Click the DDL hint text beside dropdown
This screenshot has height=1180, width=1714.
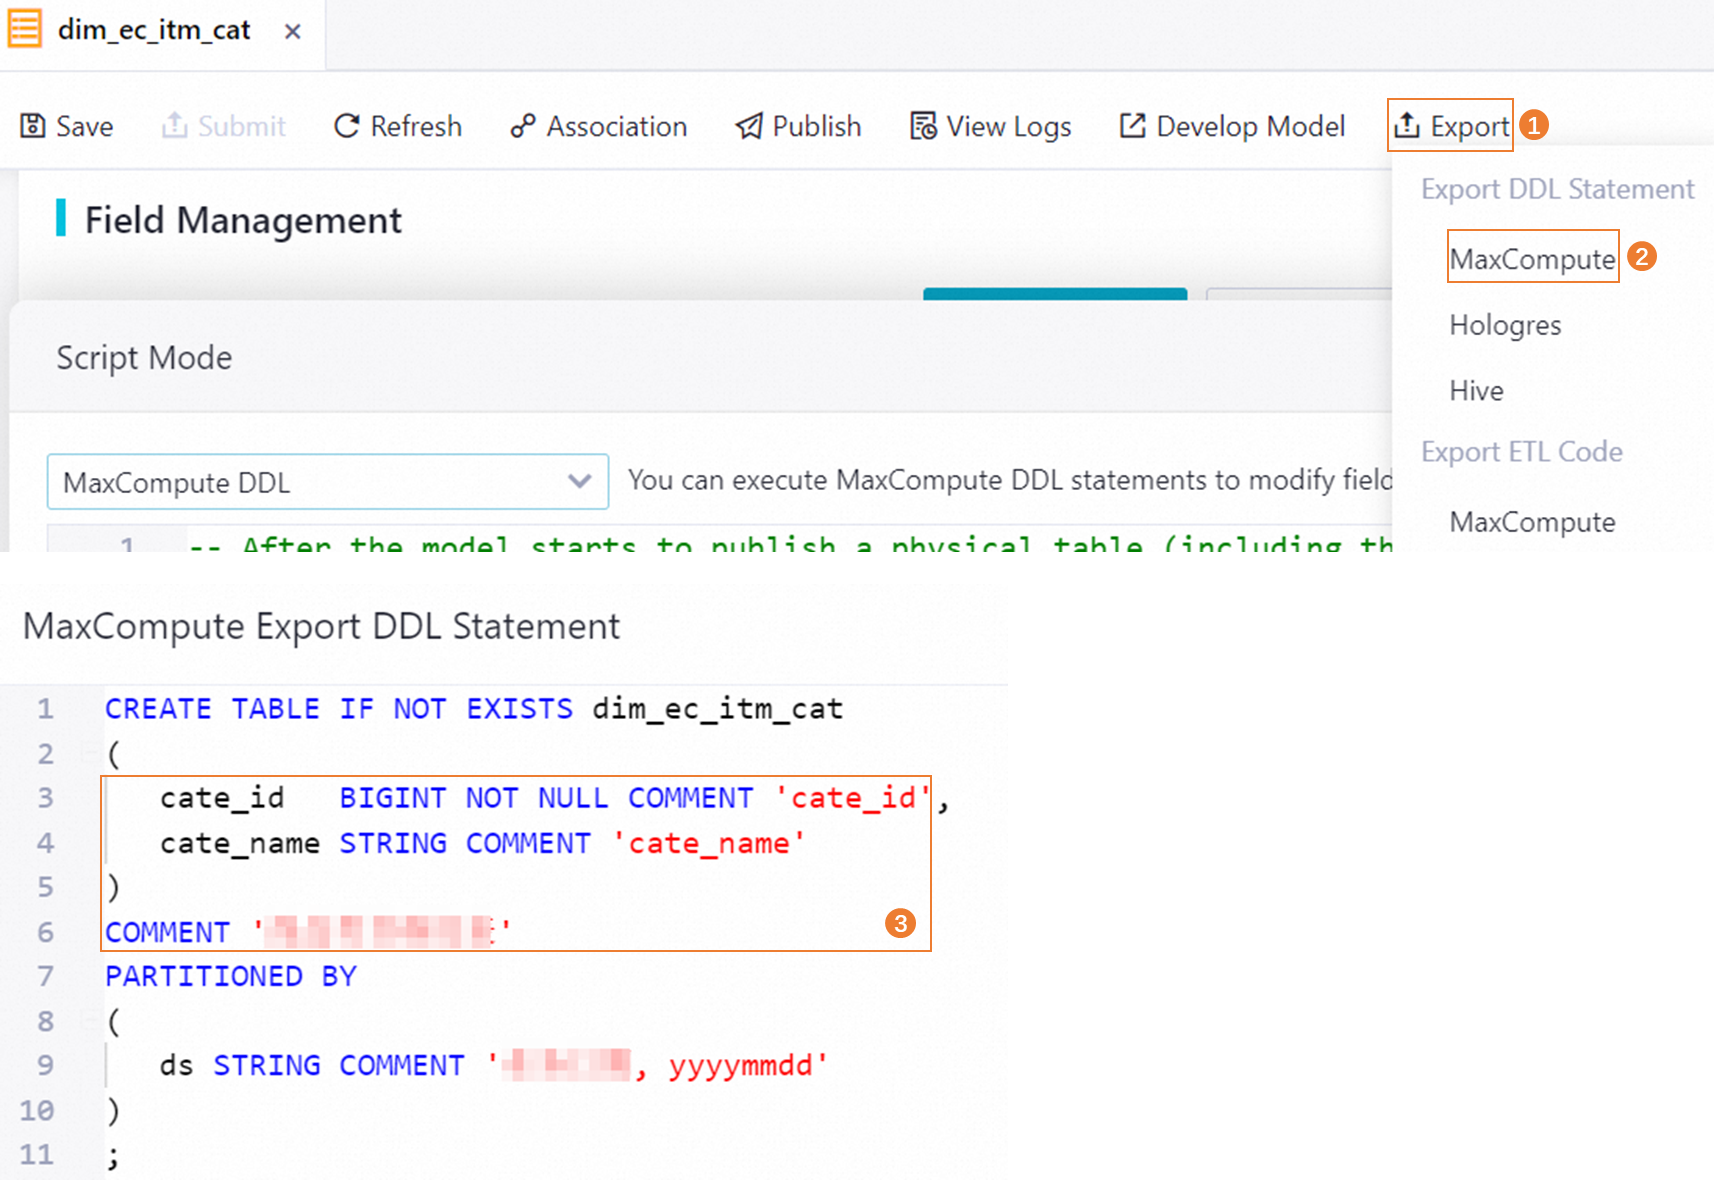[1010, 480]
